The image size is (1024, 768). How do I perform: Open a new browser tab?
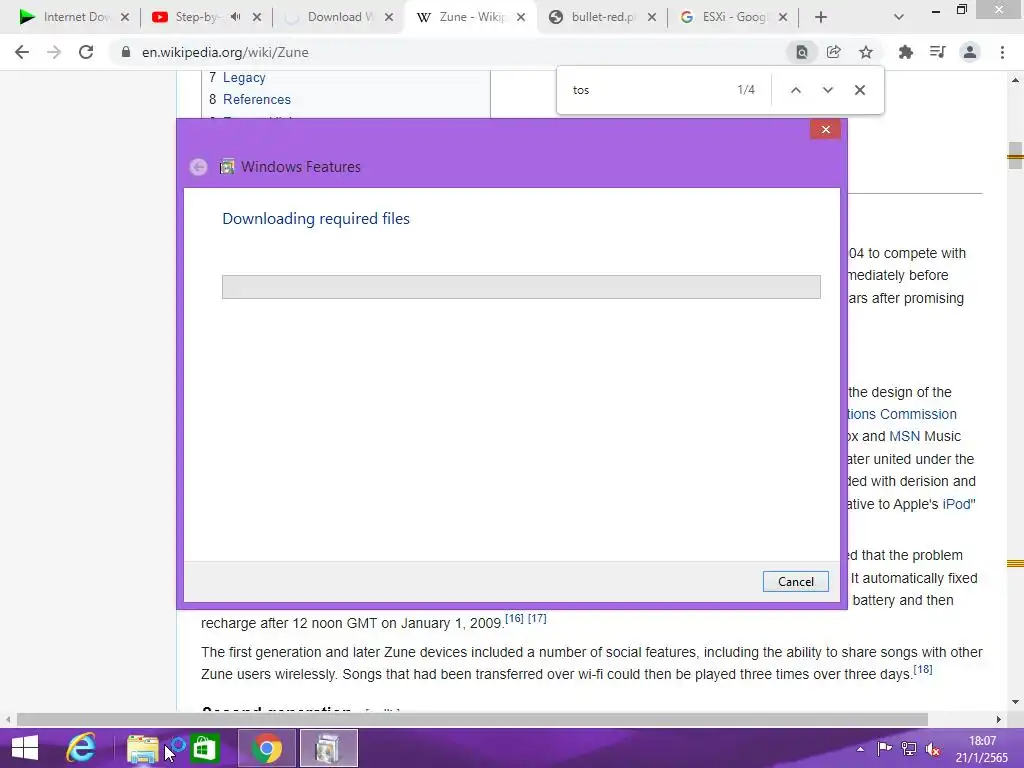pos(821,17)
